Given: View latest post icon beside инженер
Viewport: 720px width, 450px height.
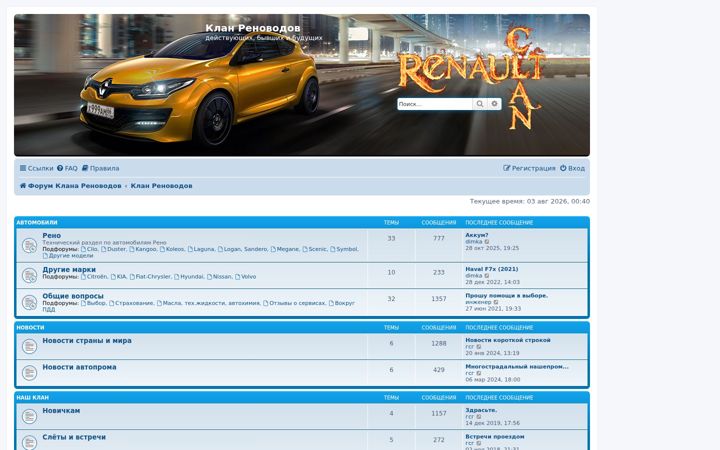Looking at the screenshot, I should 496,302.
